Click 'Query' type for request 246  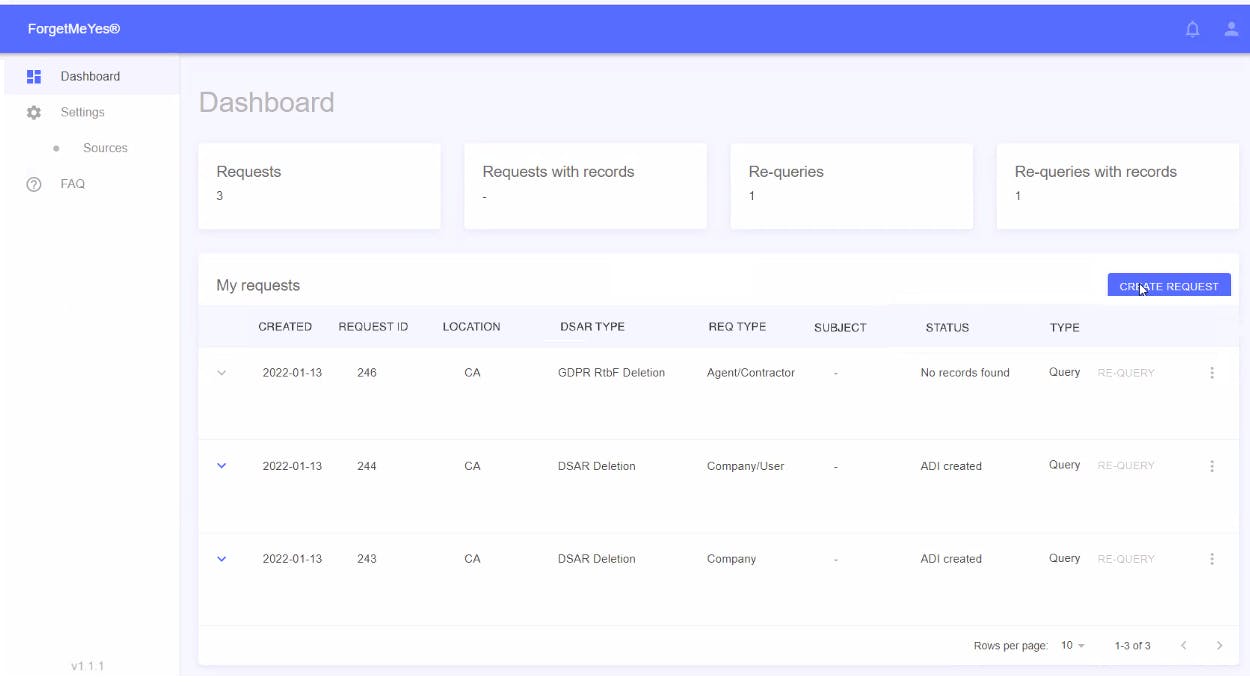[1064, 372]
